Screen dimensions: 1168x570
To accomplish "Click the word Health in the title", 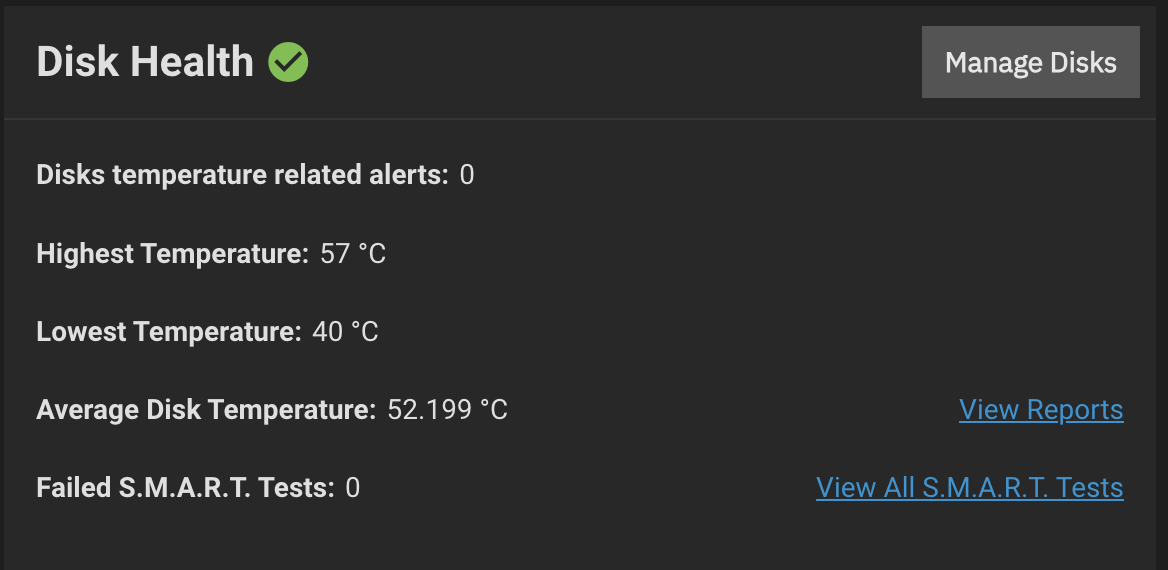I will [x=192, y=62].
